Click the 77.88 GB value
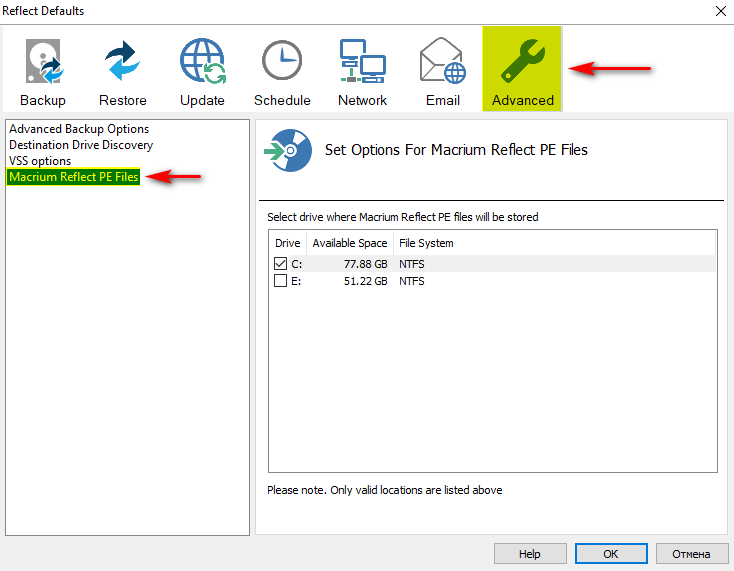The height and width of the screenshot is (571, 734). pyautogui.click(x=365, y=264)
